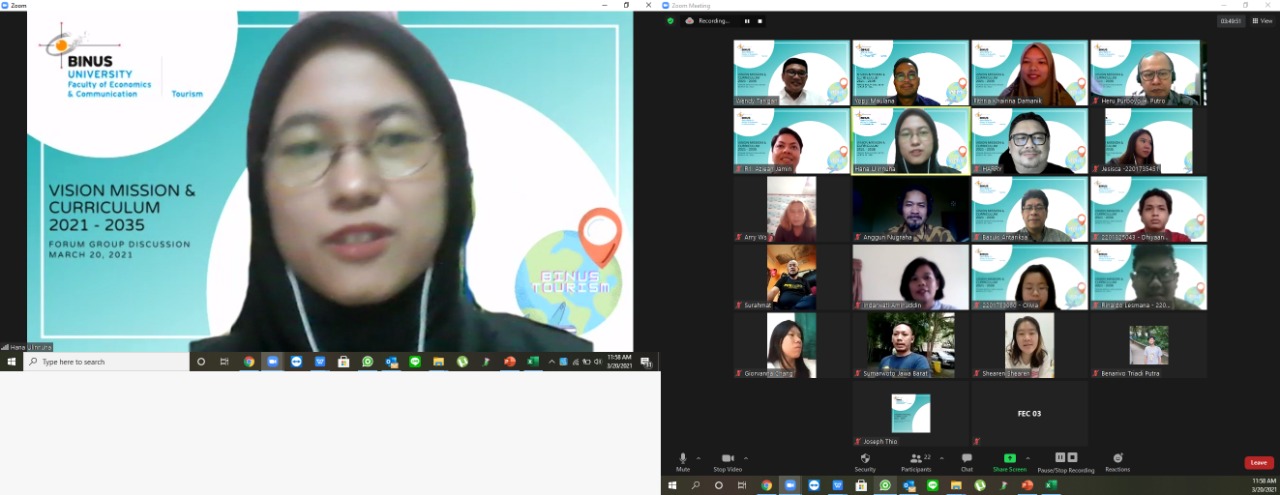Viewport: 1280px width, 495px height.
Task: Open Cortana circle on bottom-right taskbar
Action: coord(718,485)
